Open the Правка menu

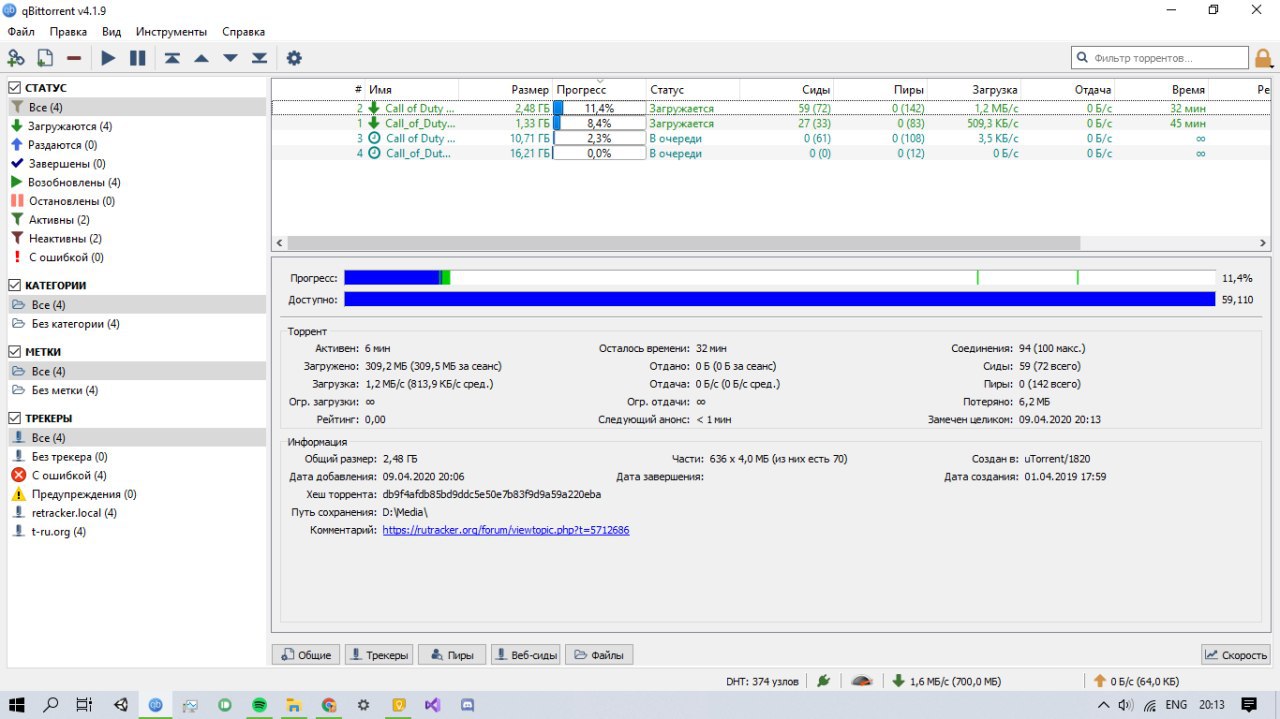tap(68, 32)
